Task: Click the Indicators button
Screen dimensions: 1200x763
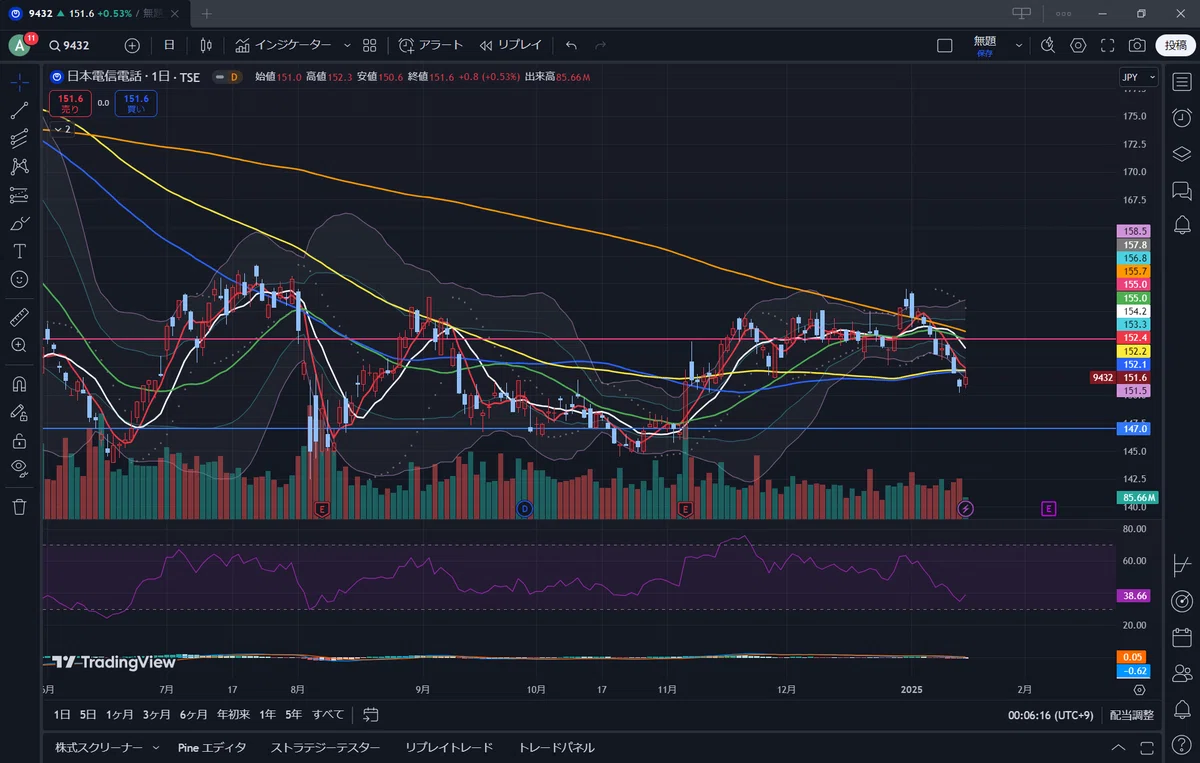Action: point(283,45)
